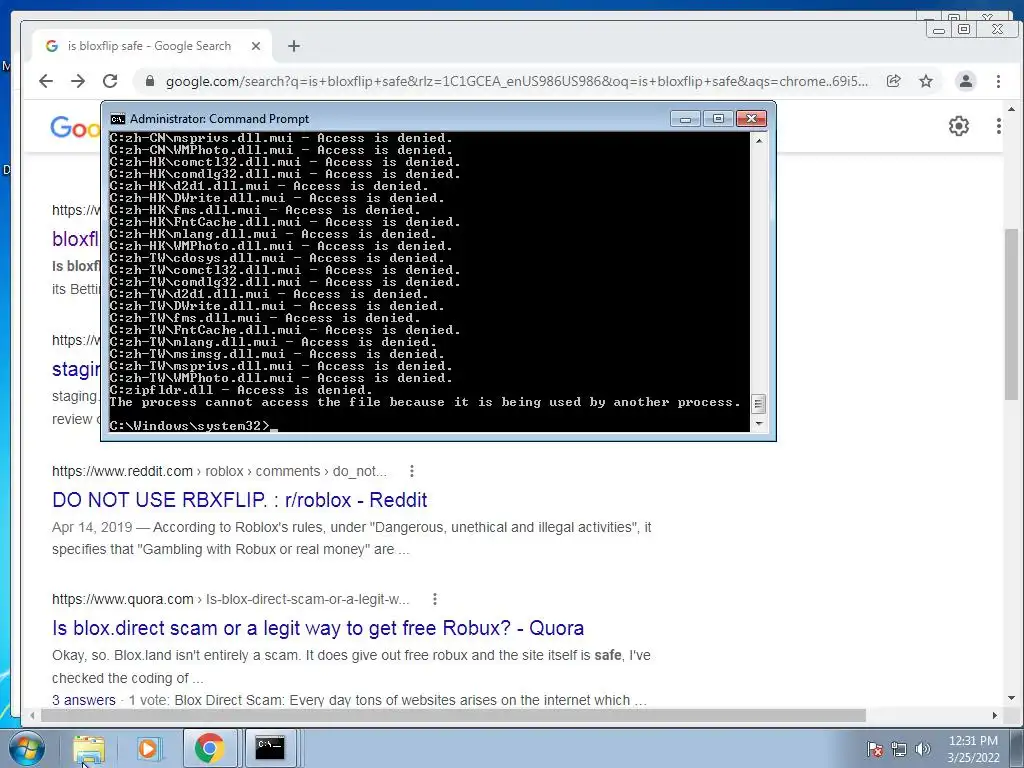
Task: Close the Command Prompt window
Action: (x=751, y=119)
